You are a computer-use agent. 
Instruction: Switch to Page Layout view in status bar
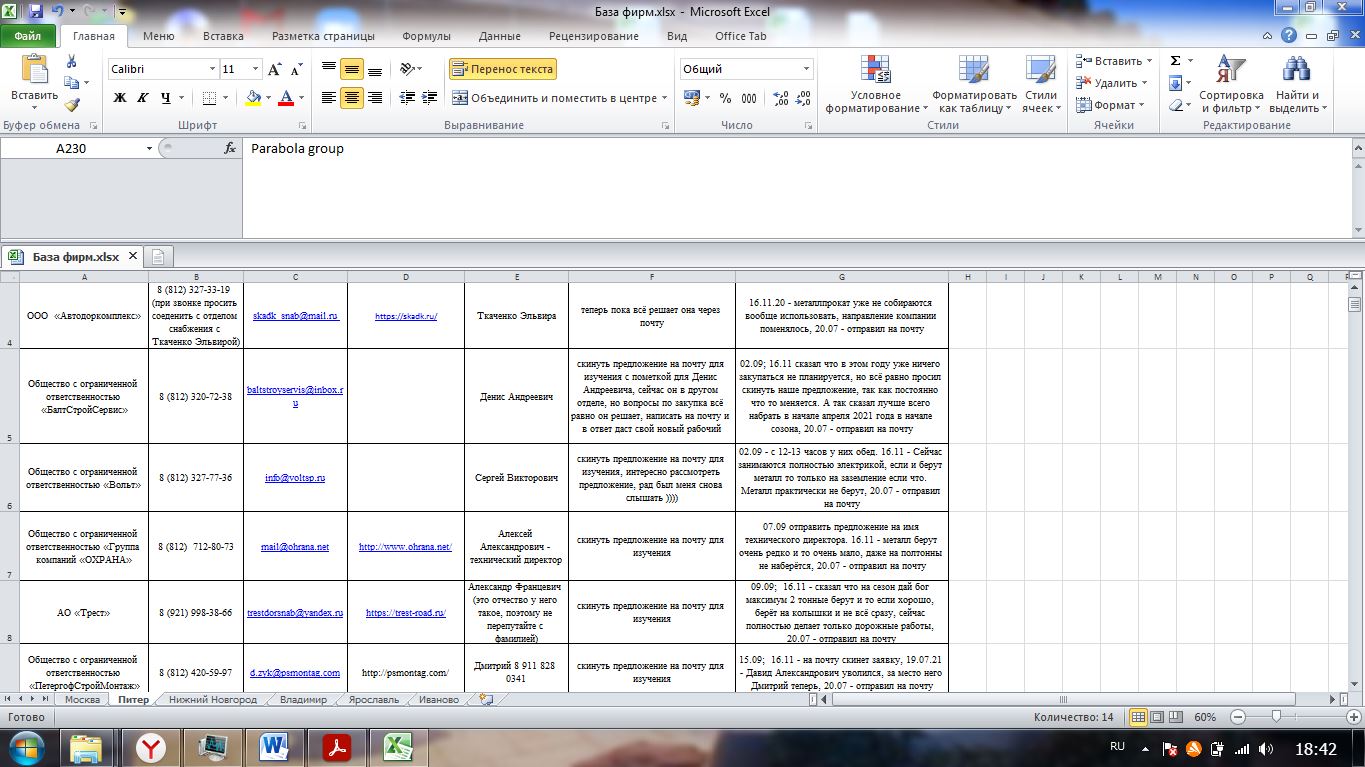(1157, 718)
